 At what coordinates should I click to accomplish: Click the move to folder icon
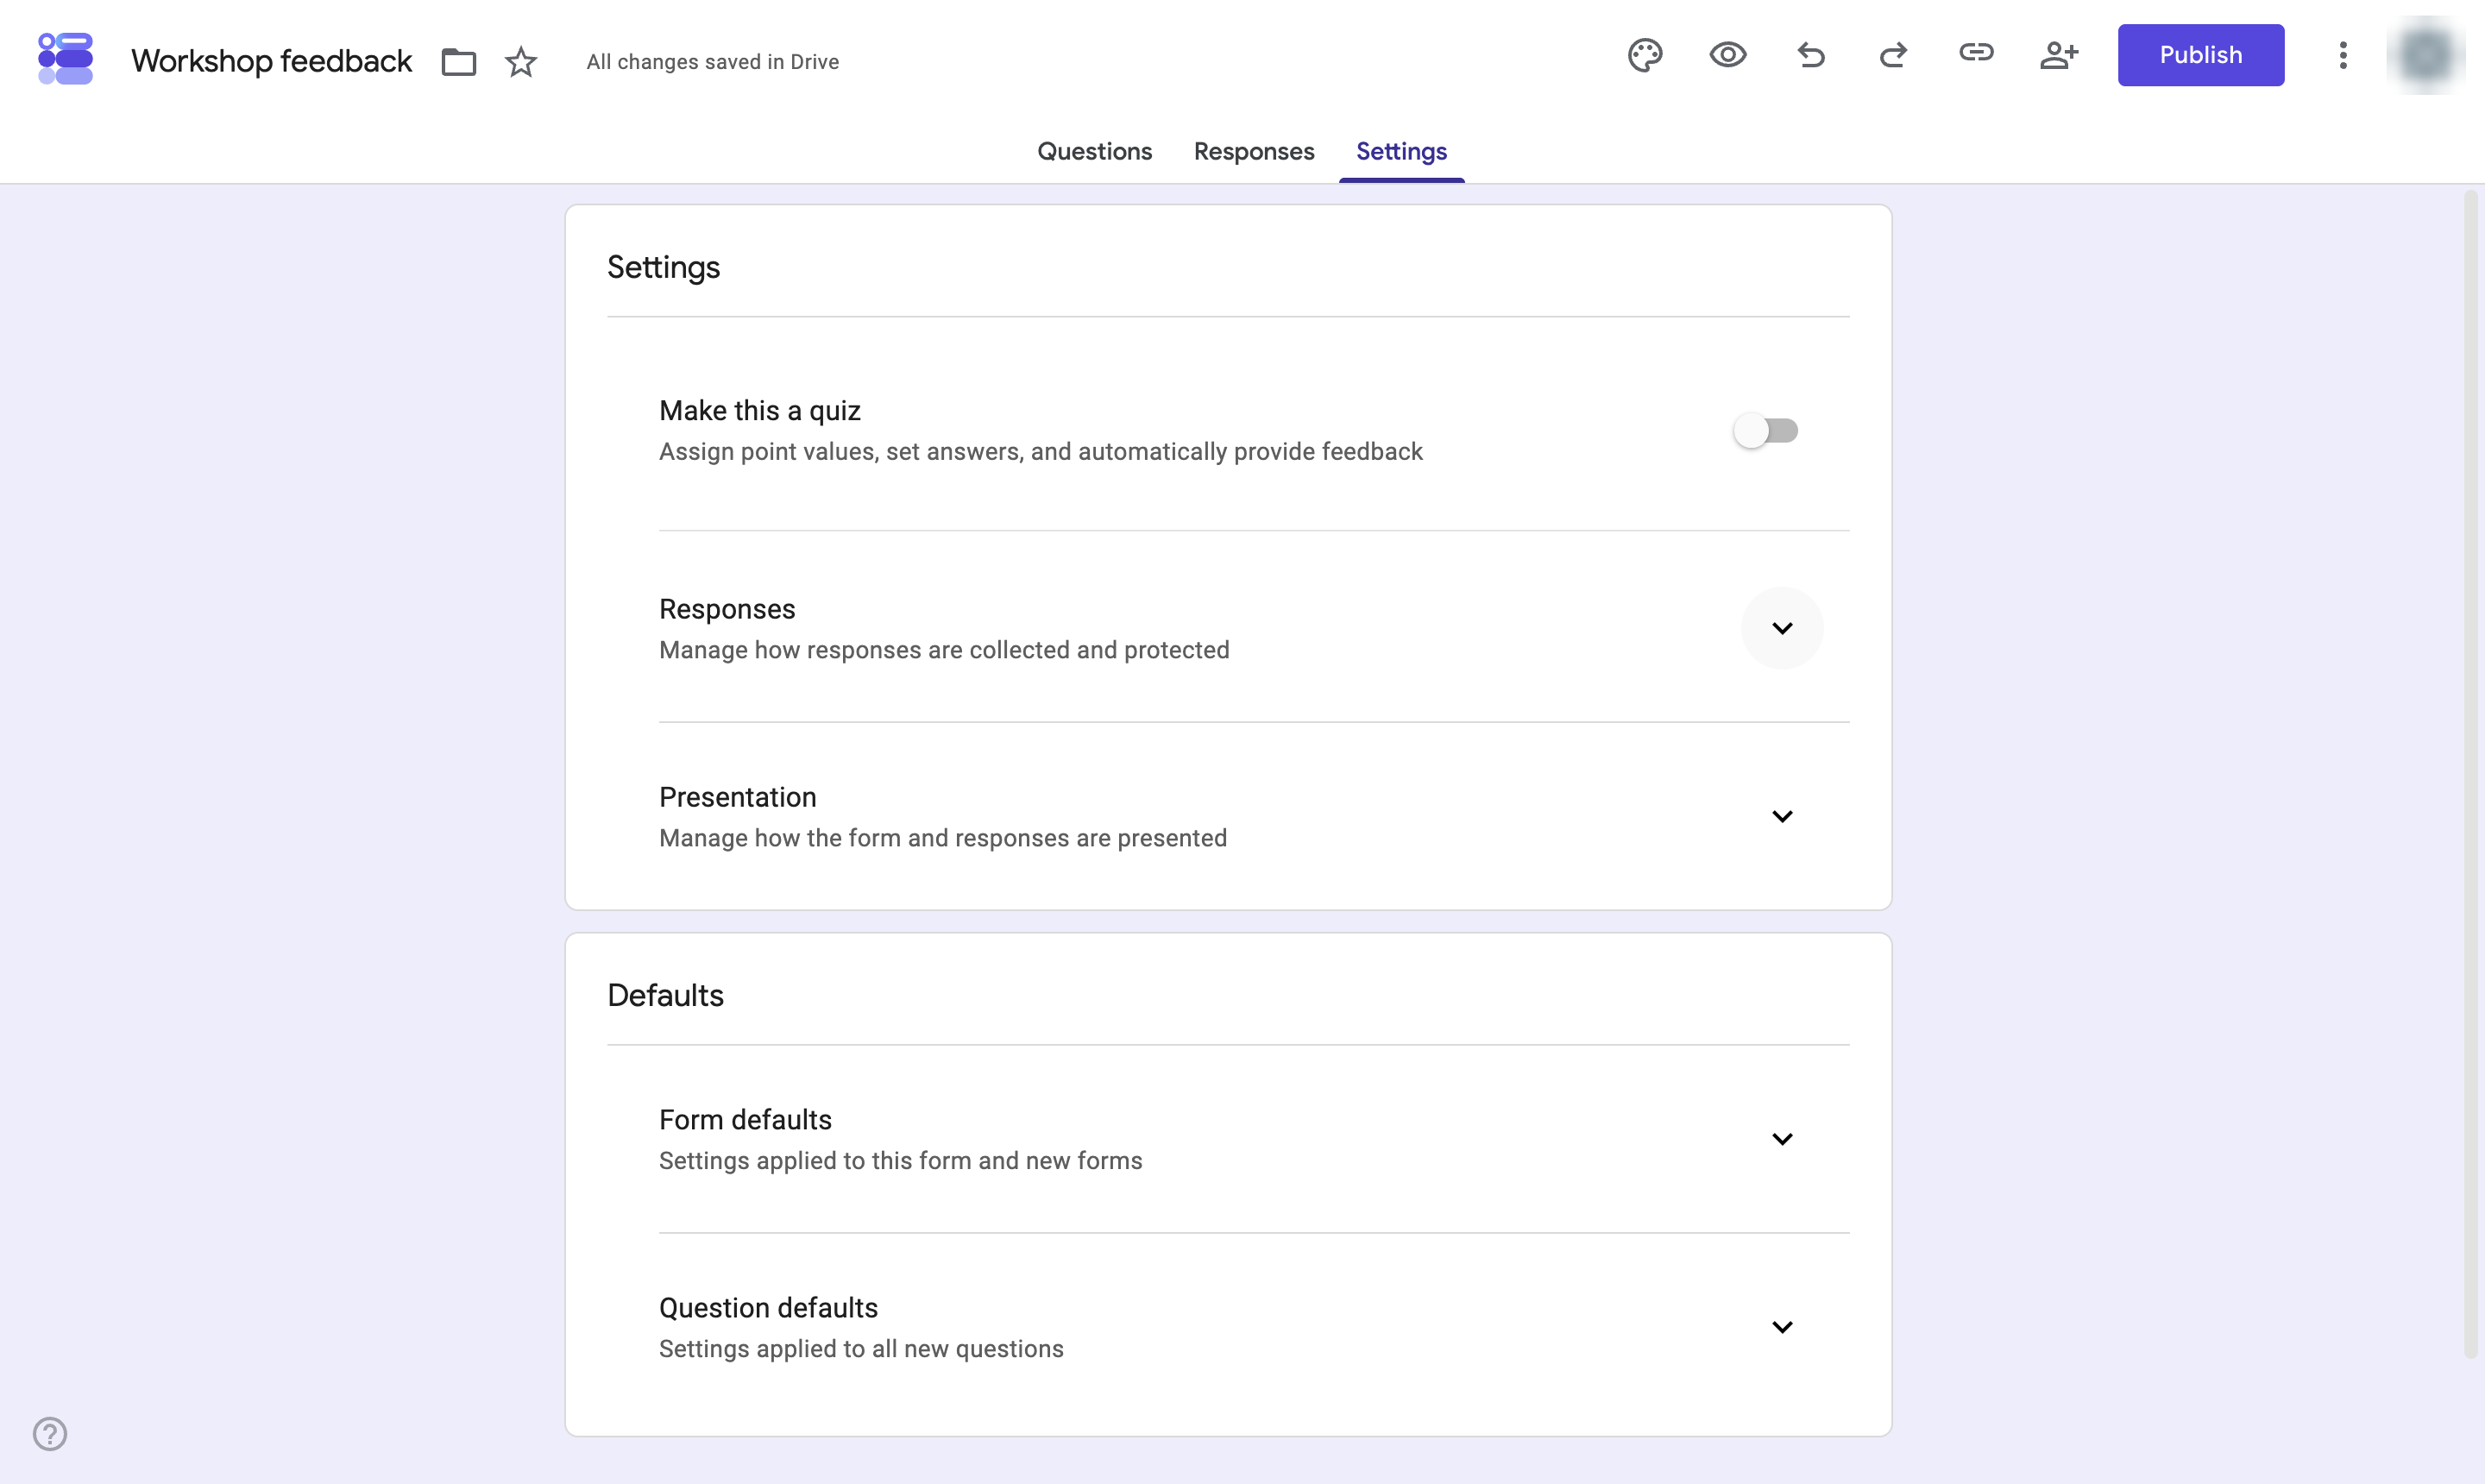[459, 62]
